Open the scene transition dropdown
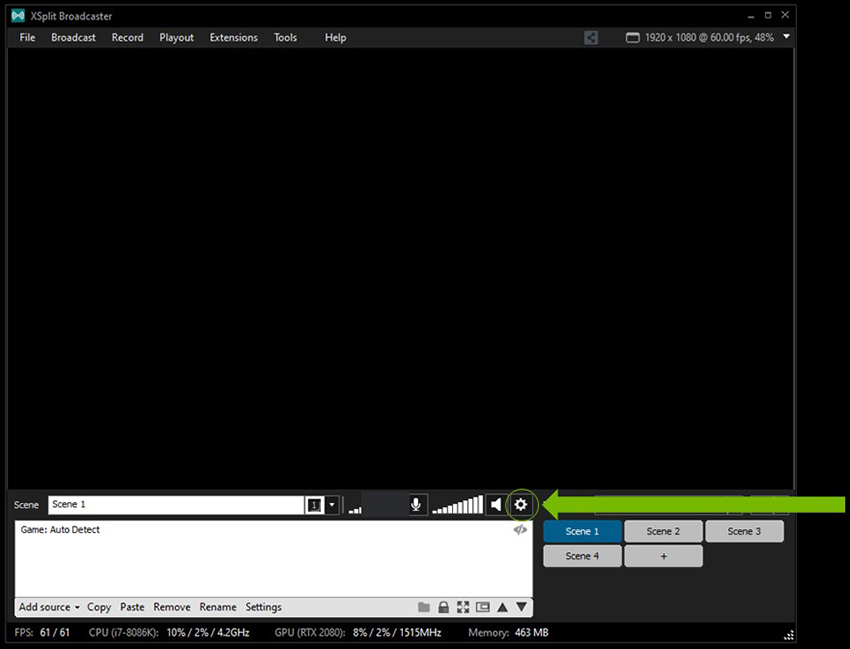 tap(332, 505)
